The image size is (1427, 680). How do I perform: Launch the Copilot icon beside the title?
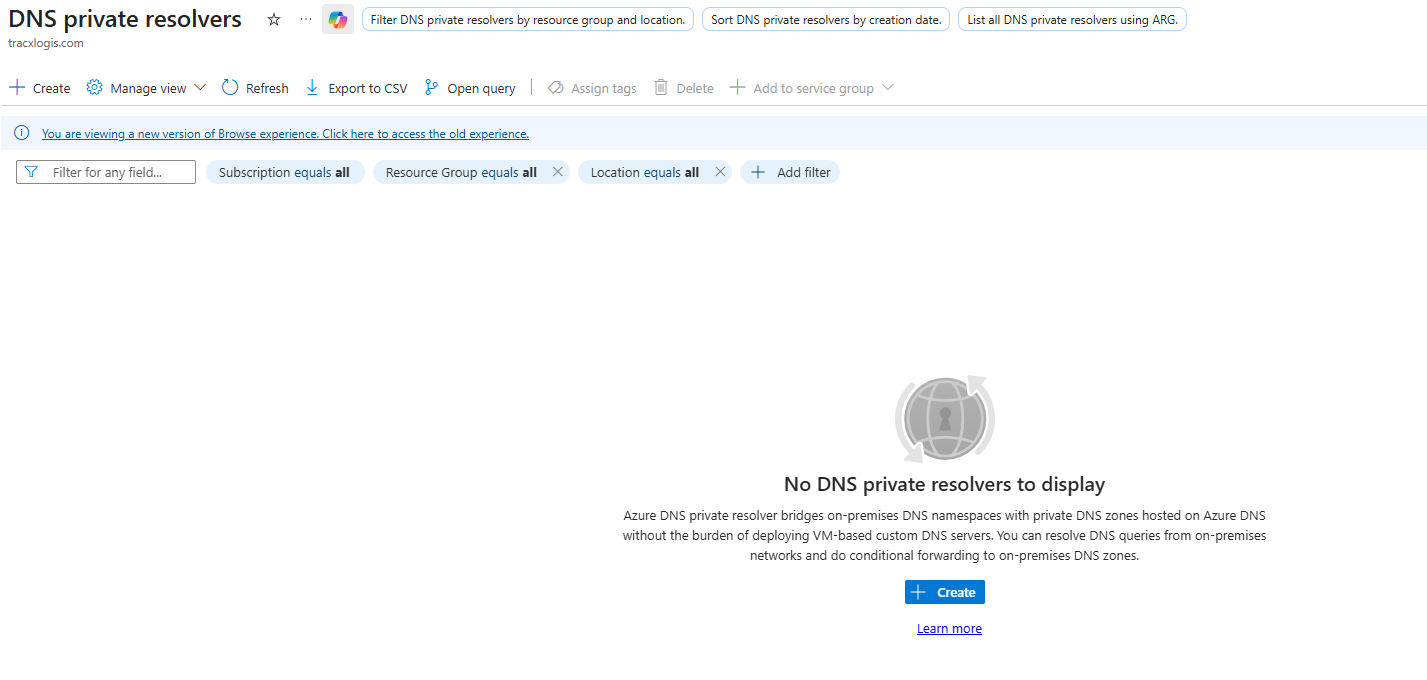click(x=338, y=20)
